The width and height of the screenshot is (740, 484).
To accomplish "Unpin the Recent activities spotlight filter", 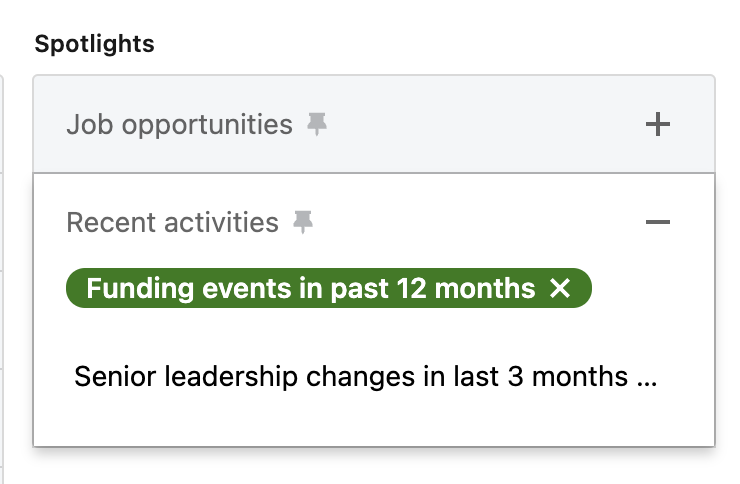I will click(x=302, y=222).
